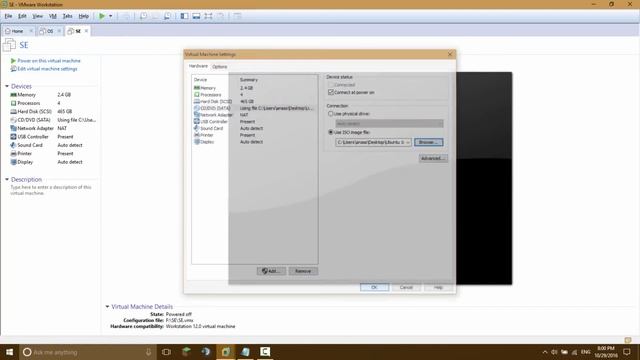Collapse the Devices section in sidebar
Screen dimensions: 640x360
click(7, 87)
